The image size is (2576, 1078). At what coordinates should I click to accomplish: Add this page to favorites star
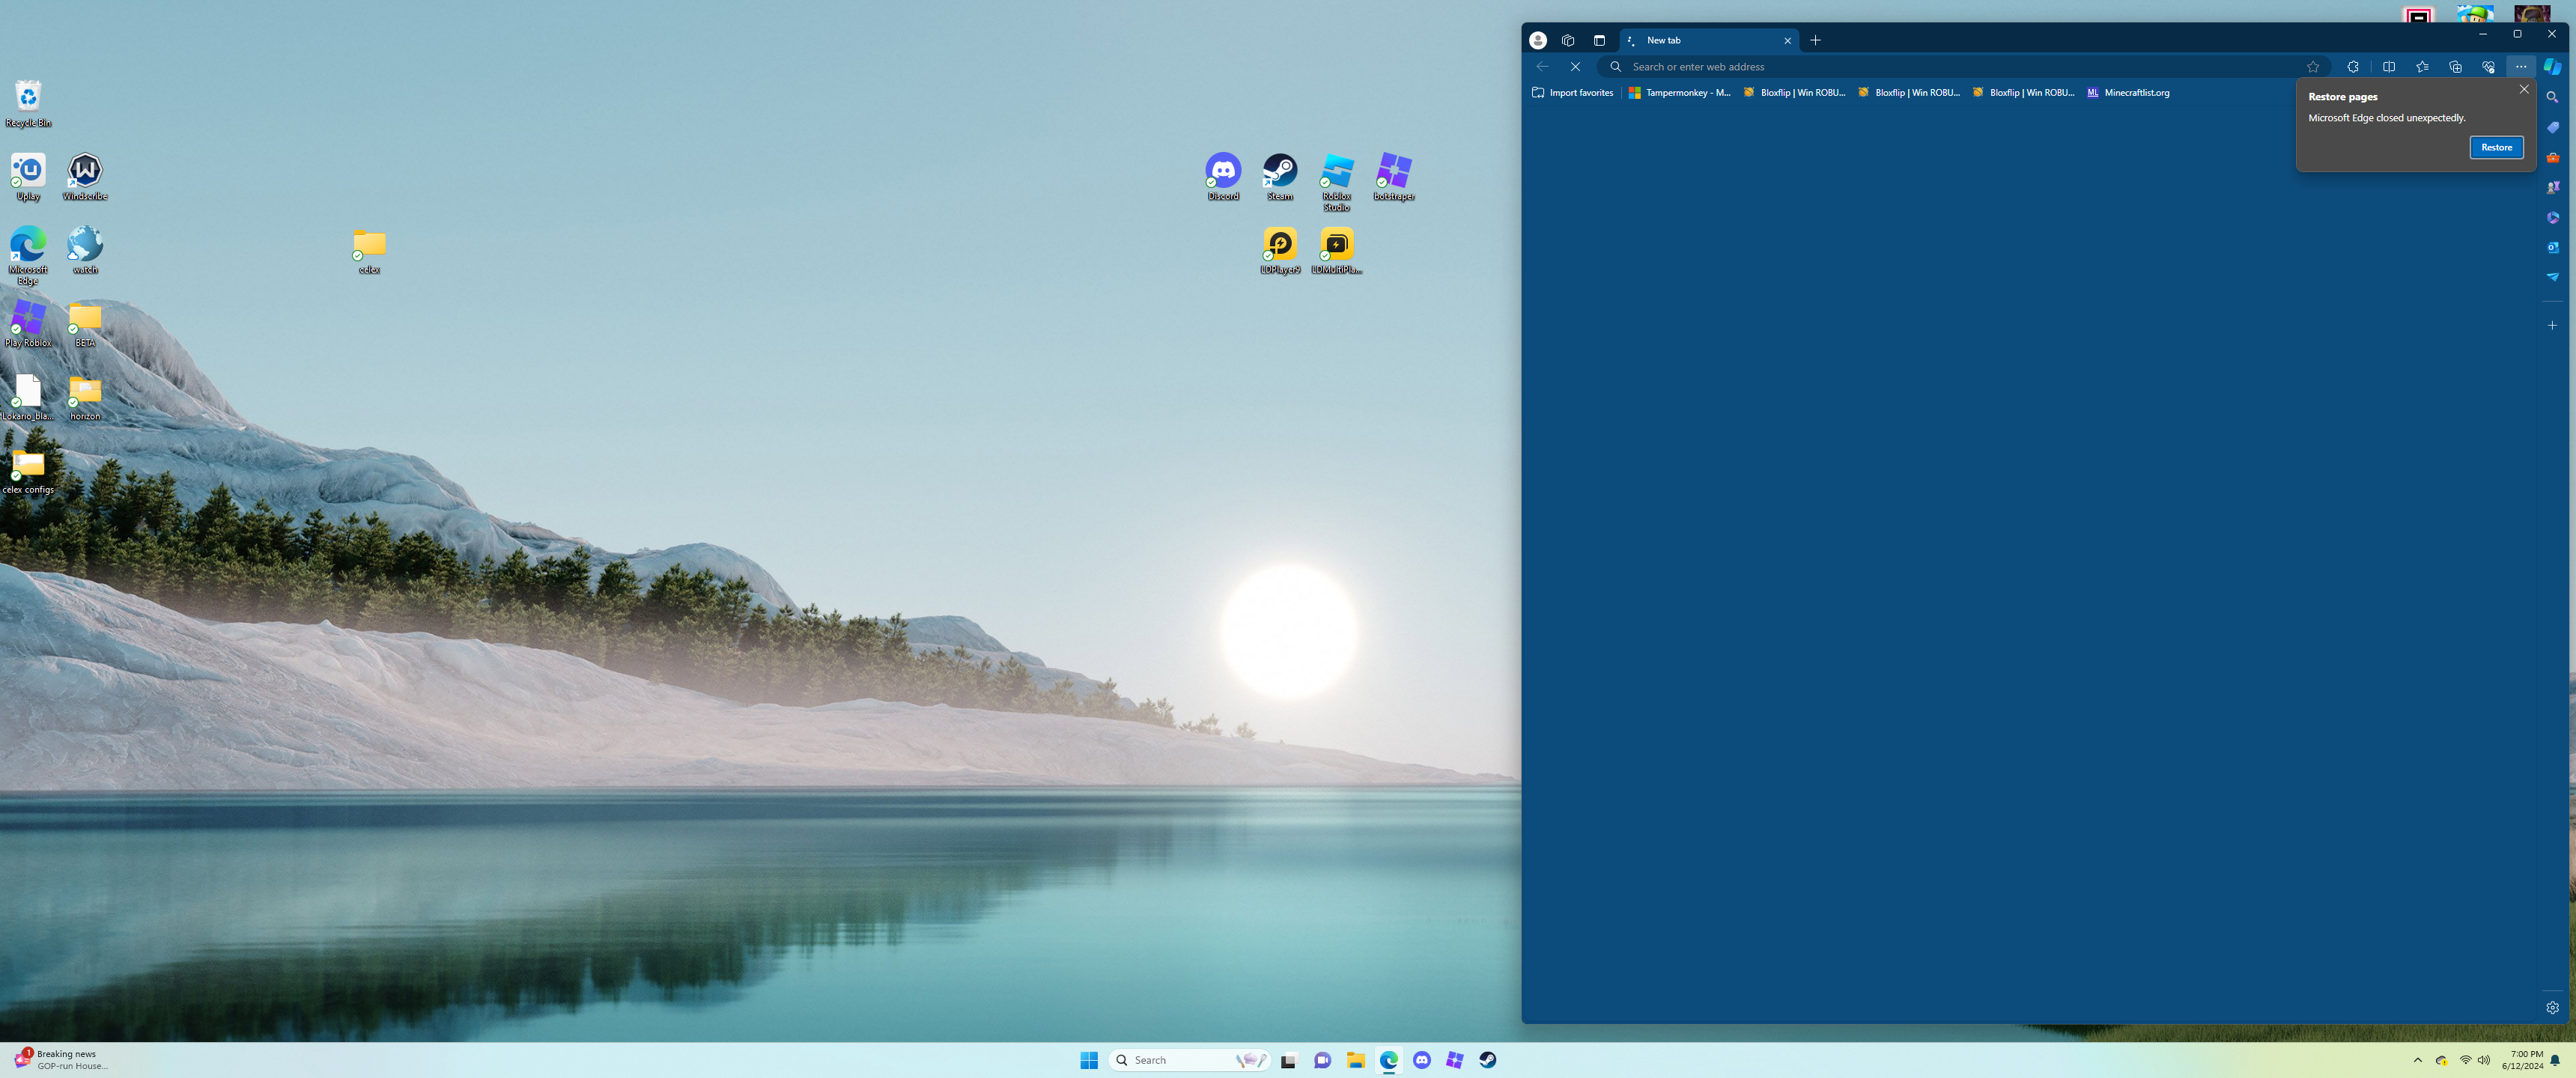[2313, 67]
